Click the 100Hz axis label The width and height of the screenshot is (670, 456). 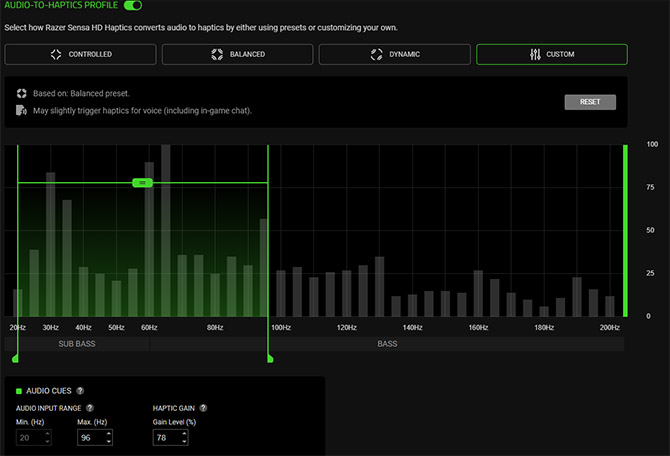click(281, 327)
